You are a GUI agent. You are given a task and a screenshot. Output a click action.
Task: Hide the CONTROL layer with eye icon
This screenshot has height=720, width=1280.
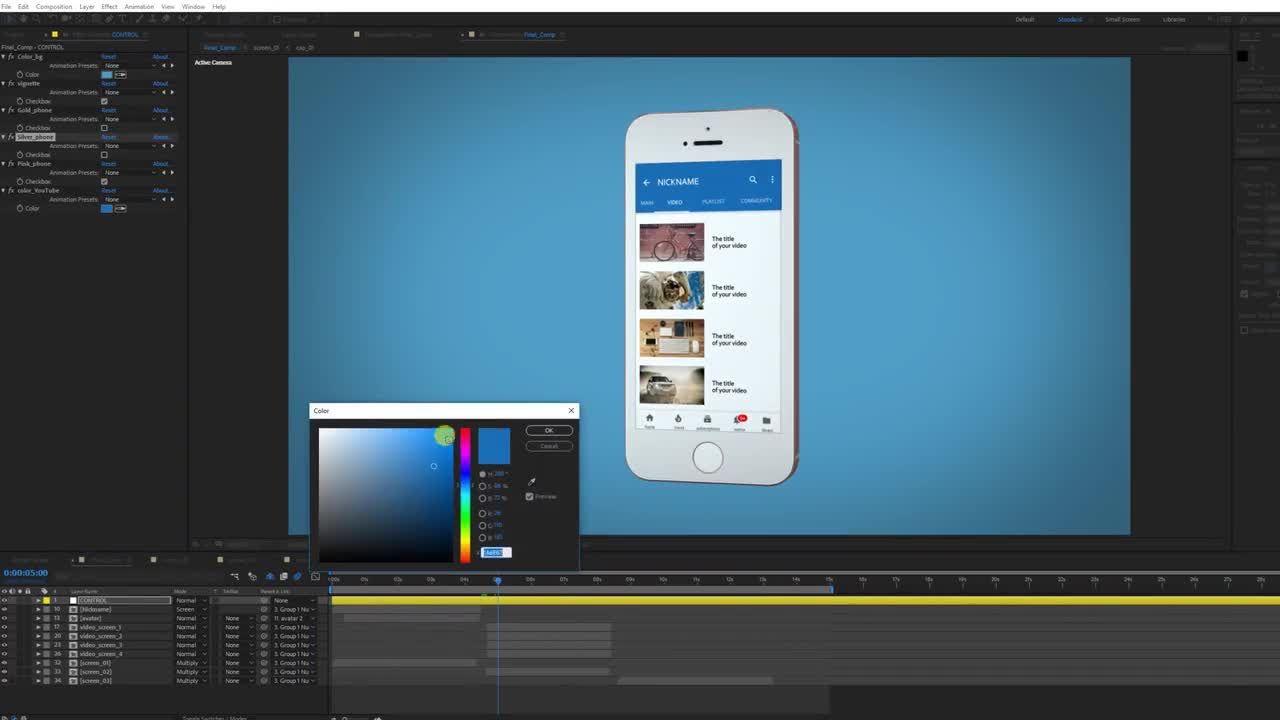(x=4, y=600)
